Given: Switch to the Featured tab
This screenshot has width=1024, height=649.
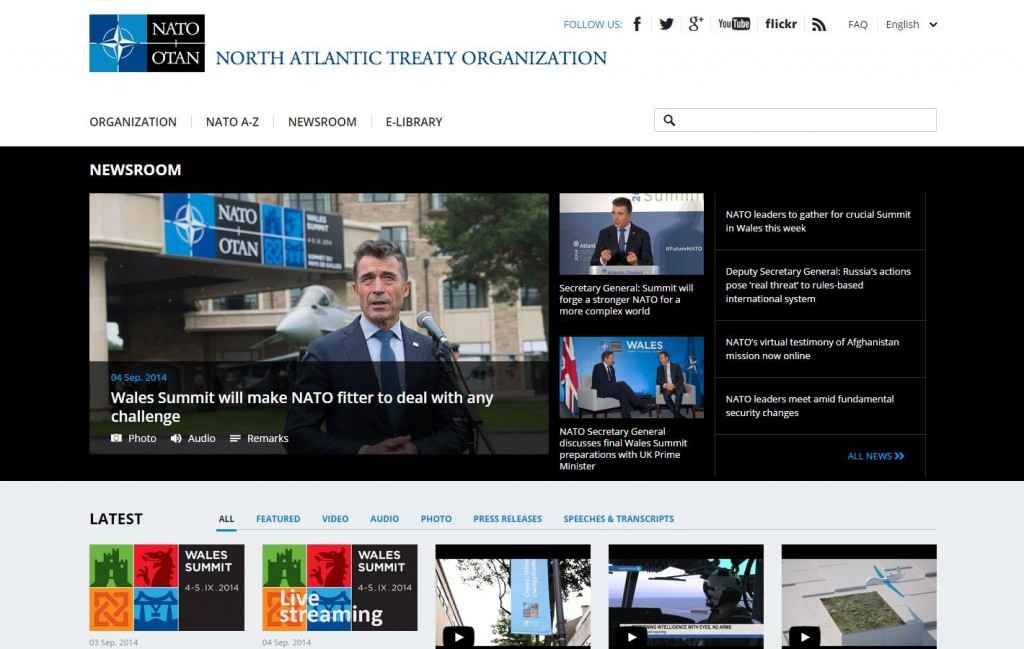Looking at the screenshot, I should click(x=278, y=519).
